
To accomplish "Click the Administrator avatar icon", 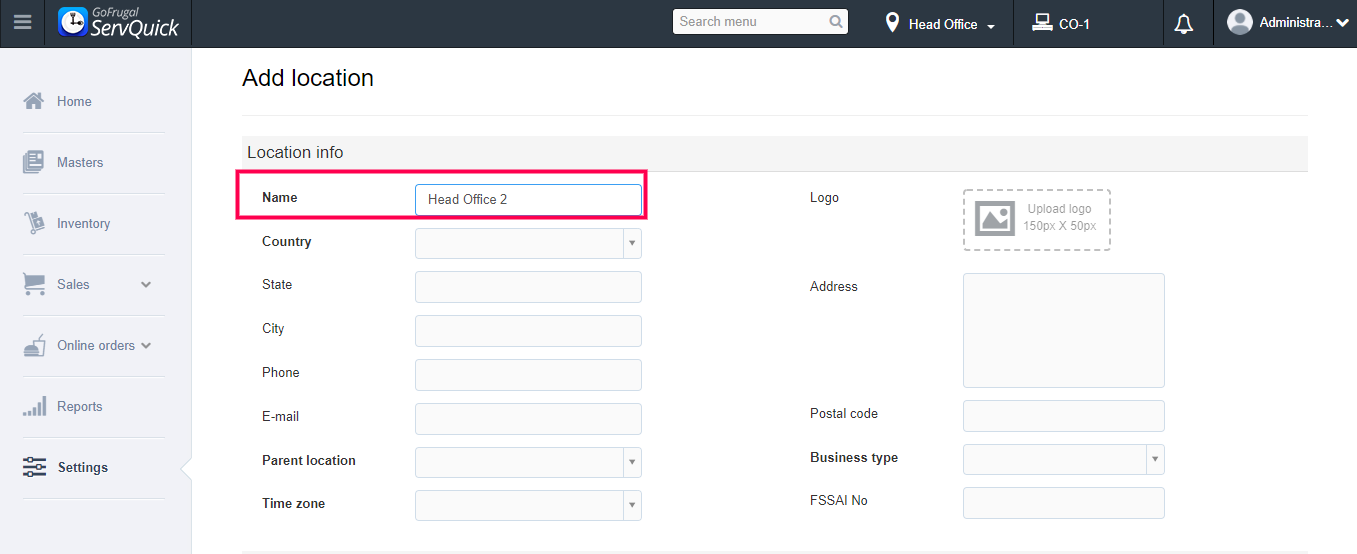I will point(1240,22).
